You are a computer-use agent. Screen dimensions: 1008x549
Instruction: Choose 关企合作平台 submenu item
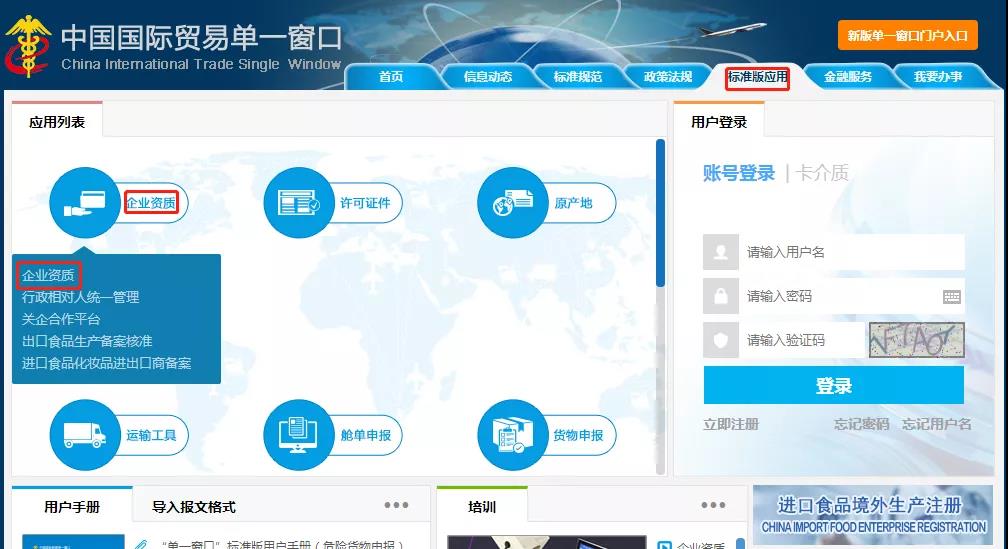click(x=61, y=319)
